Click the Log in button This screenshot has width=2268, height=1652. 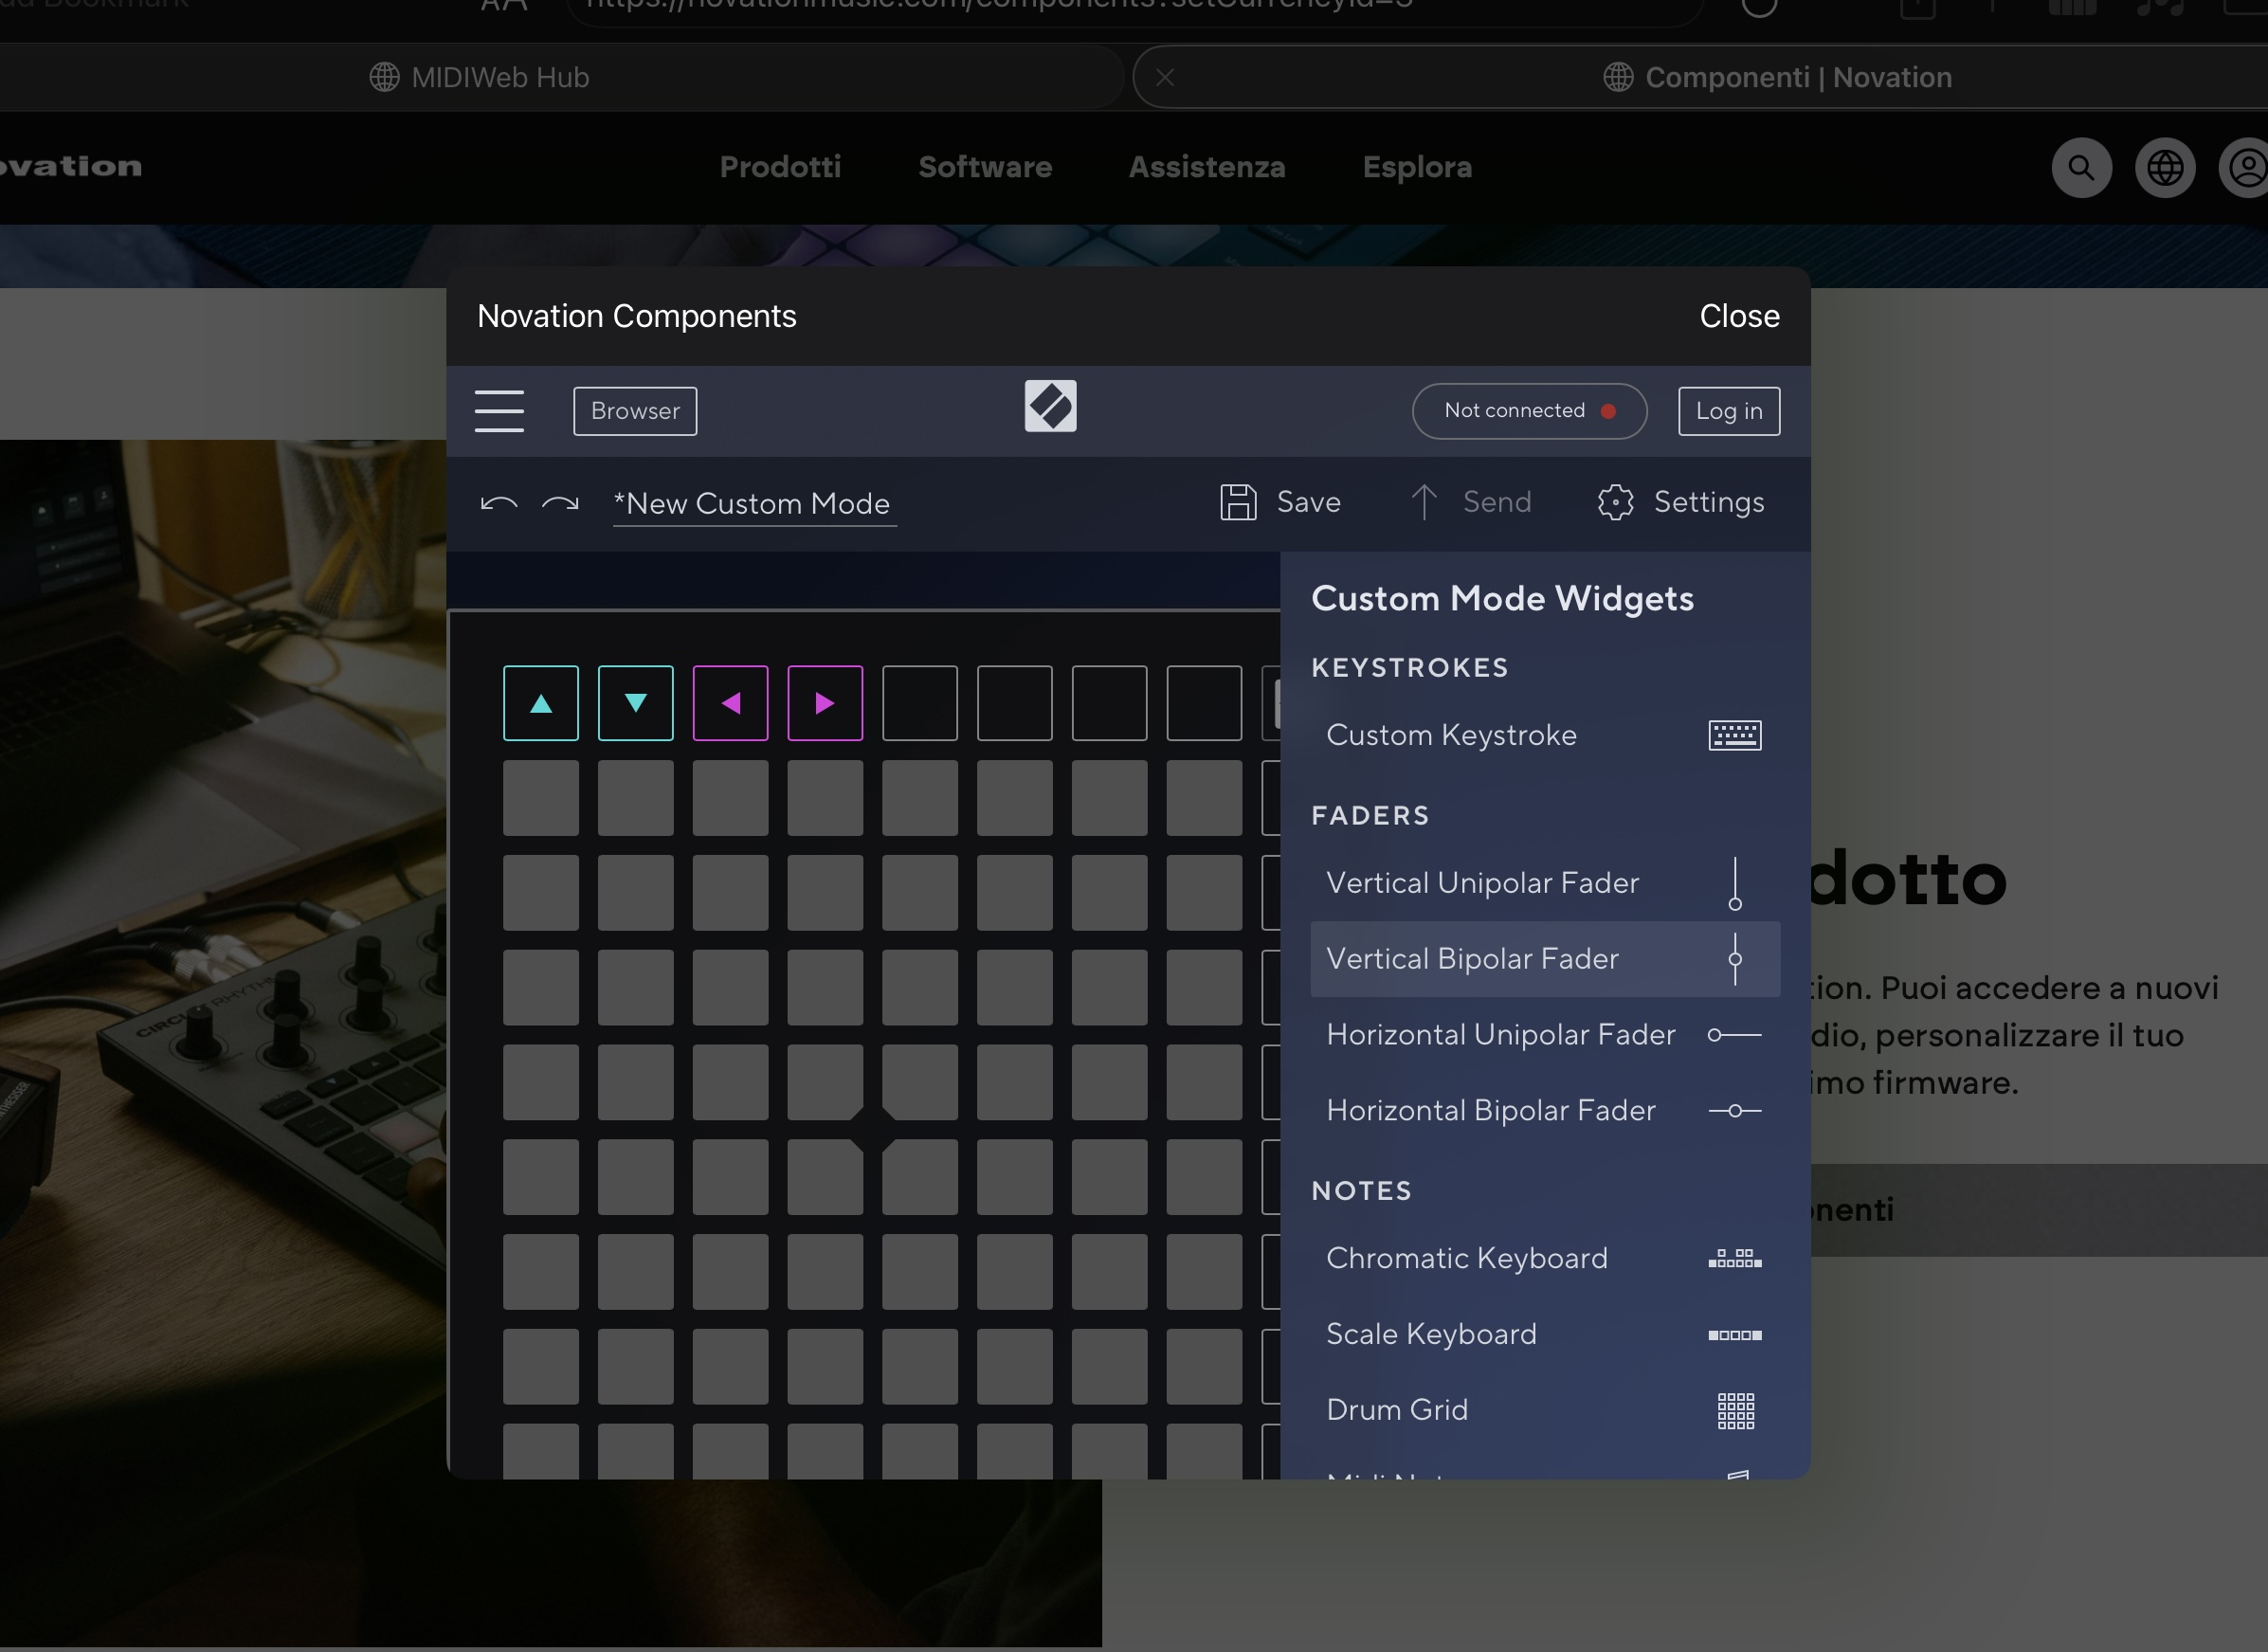click(x=1729, y=411)
